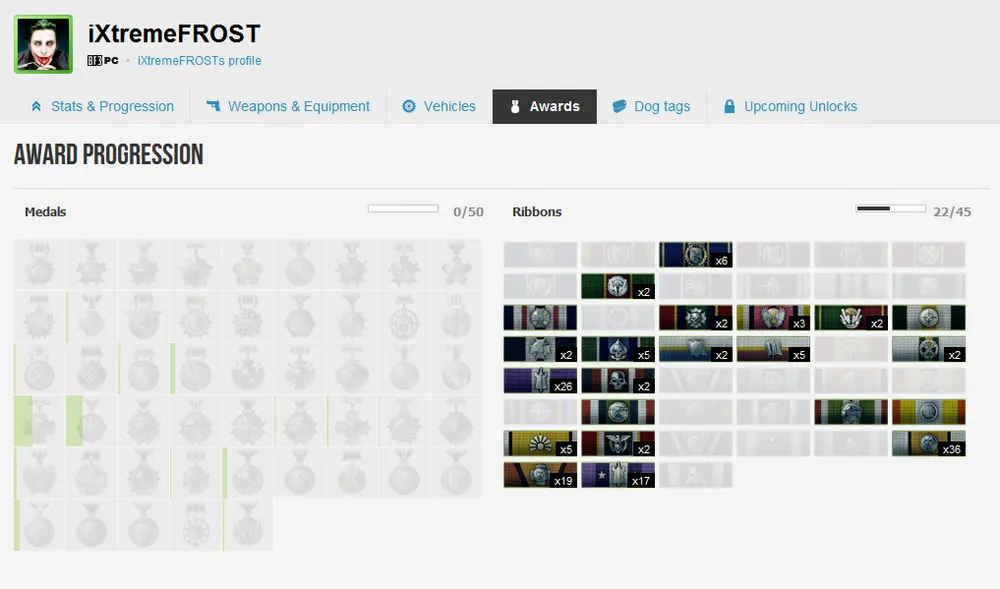Click the 22/45 ribbons count

(x=952, y=212)
